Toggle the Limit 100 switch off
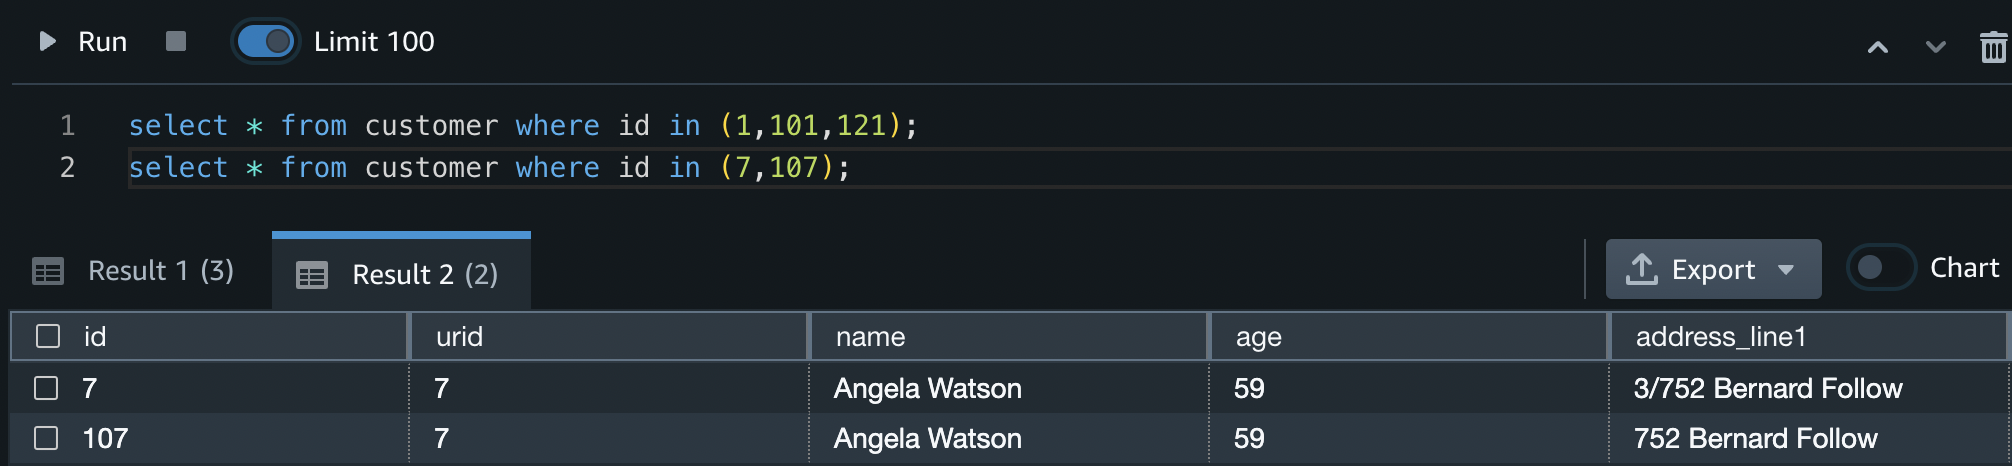 (x=265, y=42)
